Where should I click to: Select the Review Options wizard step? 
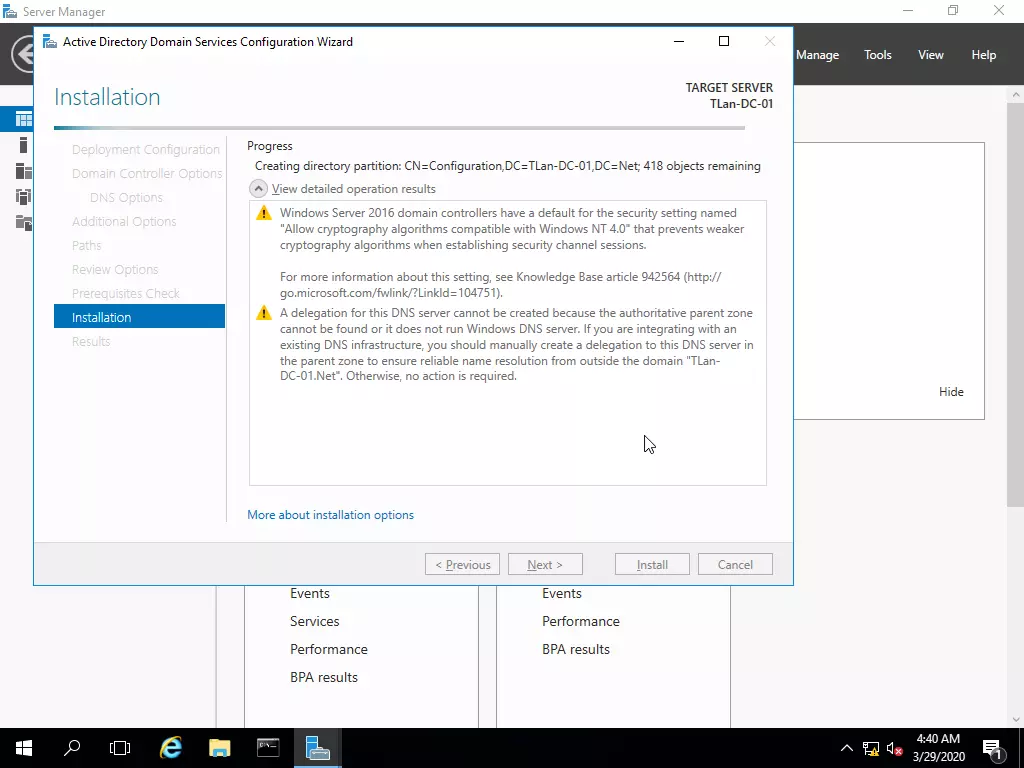pyautogui.click(x=115, y=270)
